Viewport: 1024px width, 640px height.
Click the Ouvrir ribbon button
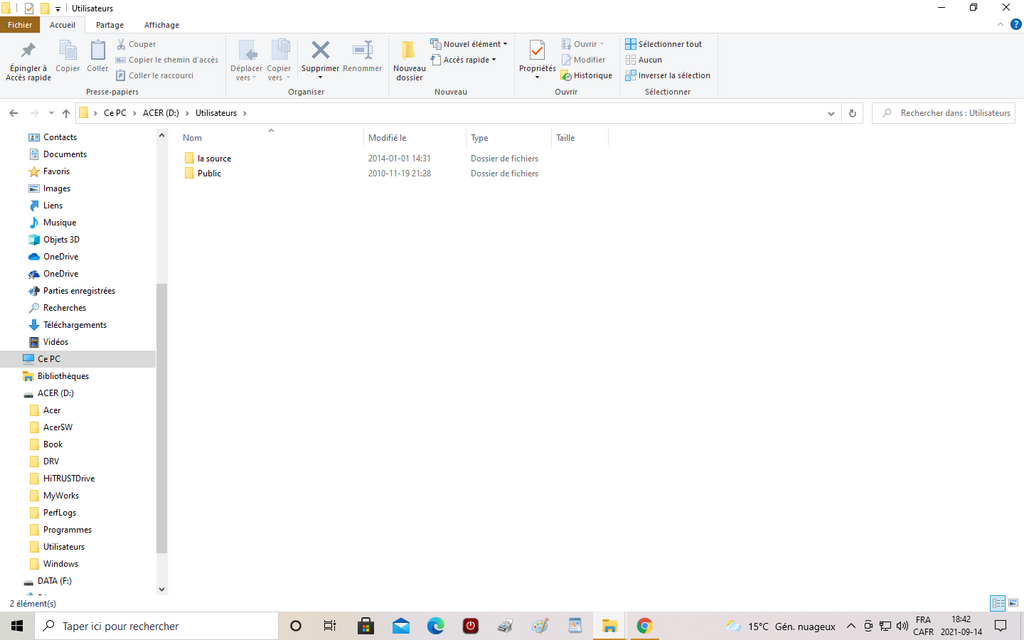click(x=583, y=44)
